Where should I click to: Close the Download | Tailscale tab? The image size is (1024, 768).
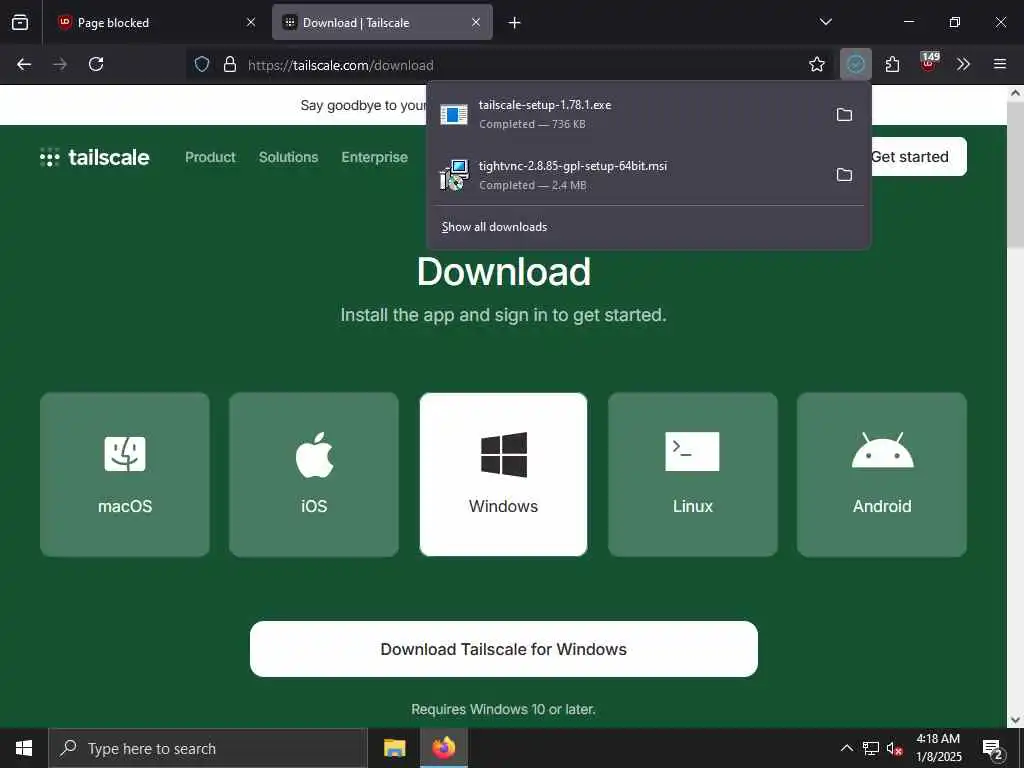click(476, 22)
